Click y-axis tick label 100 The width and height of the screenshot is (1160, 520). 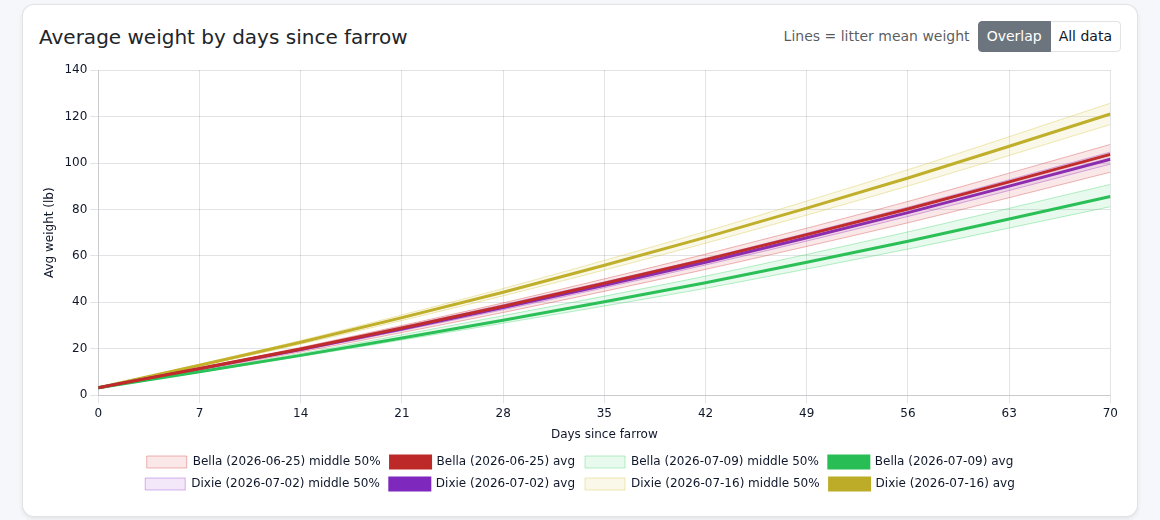tap(77, 163)
